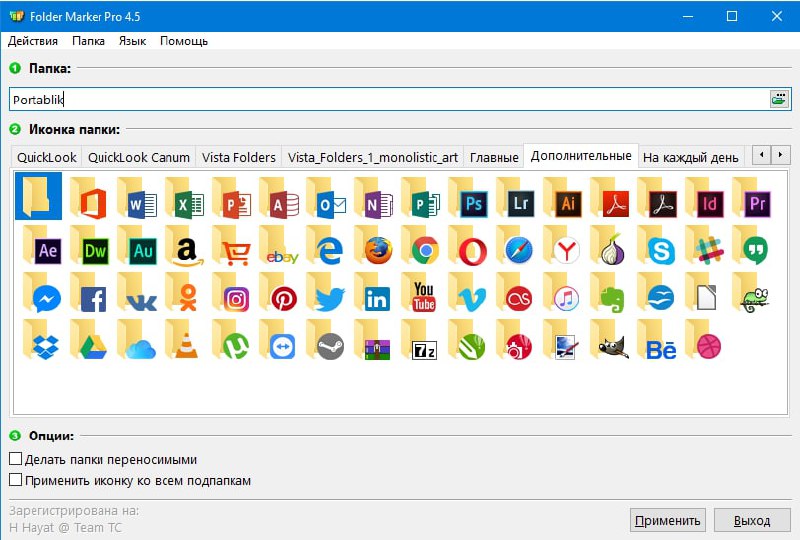Choose the 7-Zip folder icon

coord(419,340)
